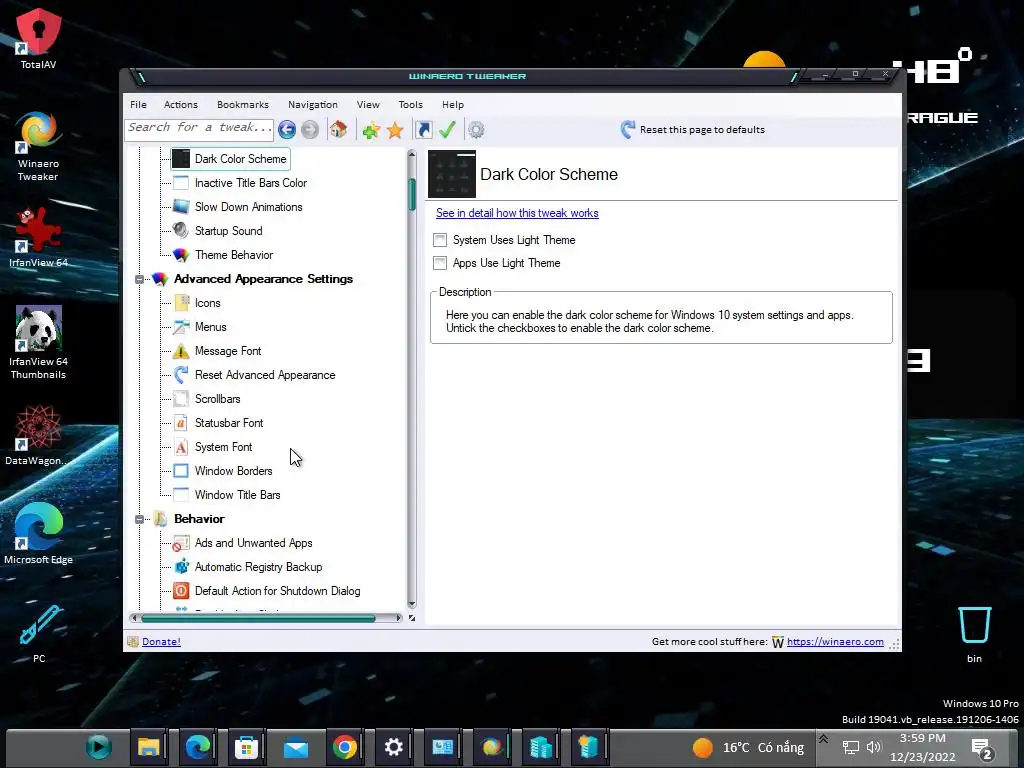Select the Window Title Bars tree item
The height and width of the screenshot is (768, 1024).
pyautogui.click(x=237, y=495)
